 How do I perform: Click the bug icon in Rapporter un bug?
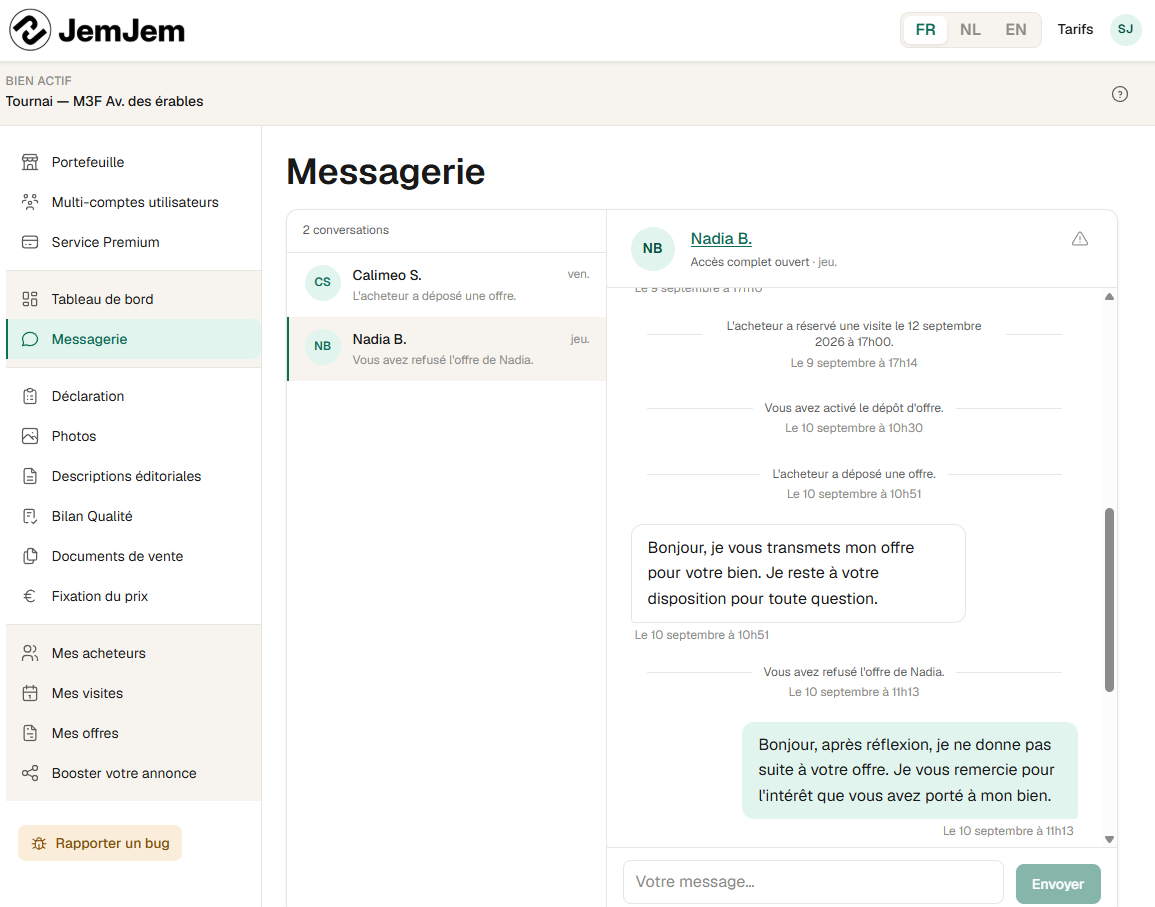[x=39, y=844]
